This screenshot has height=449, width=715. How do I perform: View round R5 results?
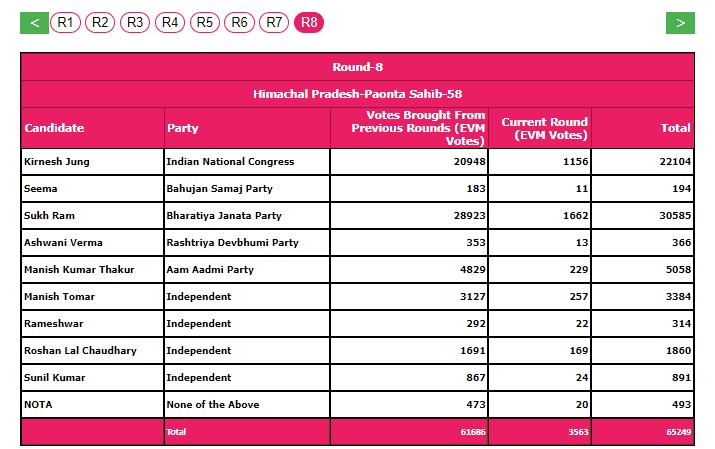205,22
